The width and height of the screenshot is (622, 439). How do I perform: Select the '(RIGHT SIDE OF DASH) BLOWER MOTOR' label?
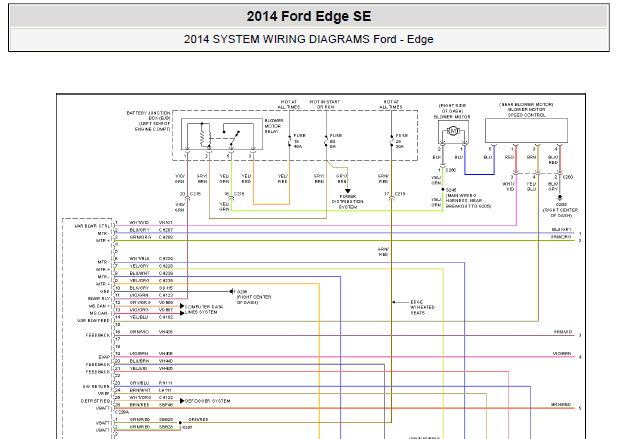[452, 111]
